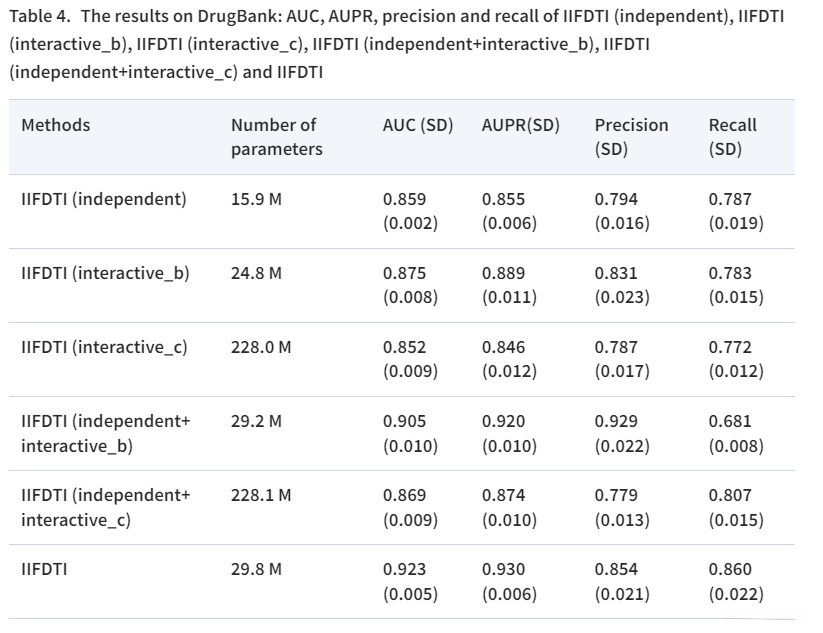Image resolution: width=823 pixels, height=633 pixels.
Task: Click the Precision value 0.929
Action: [616, 421]
